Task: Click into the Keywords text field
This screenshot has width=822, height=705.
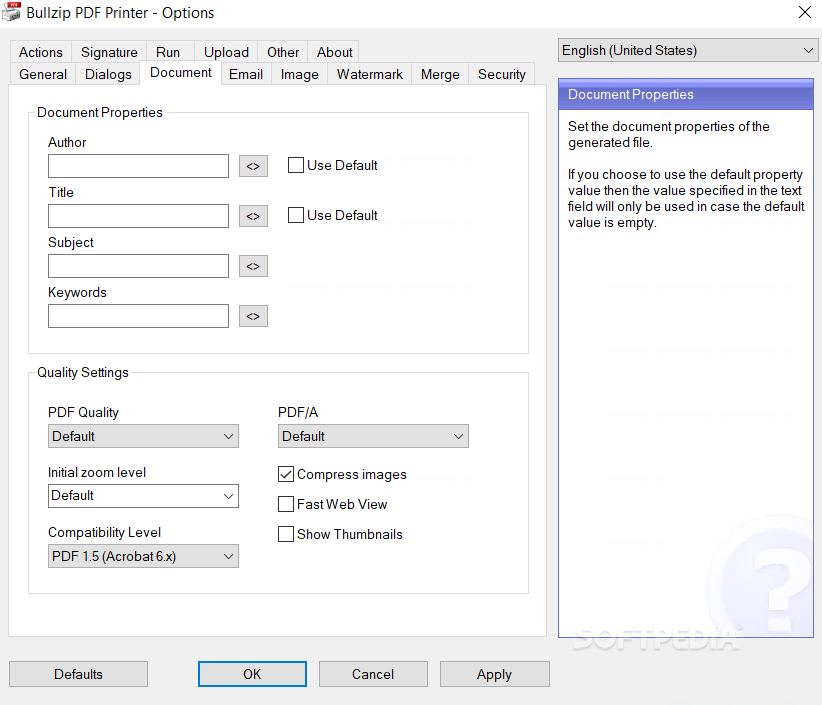Action: coord(138,316)
